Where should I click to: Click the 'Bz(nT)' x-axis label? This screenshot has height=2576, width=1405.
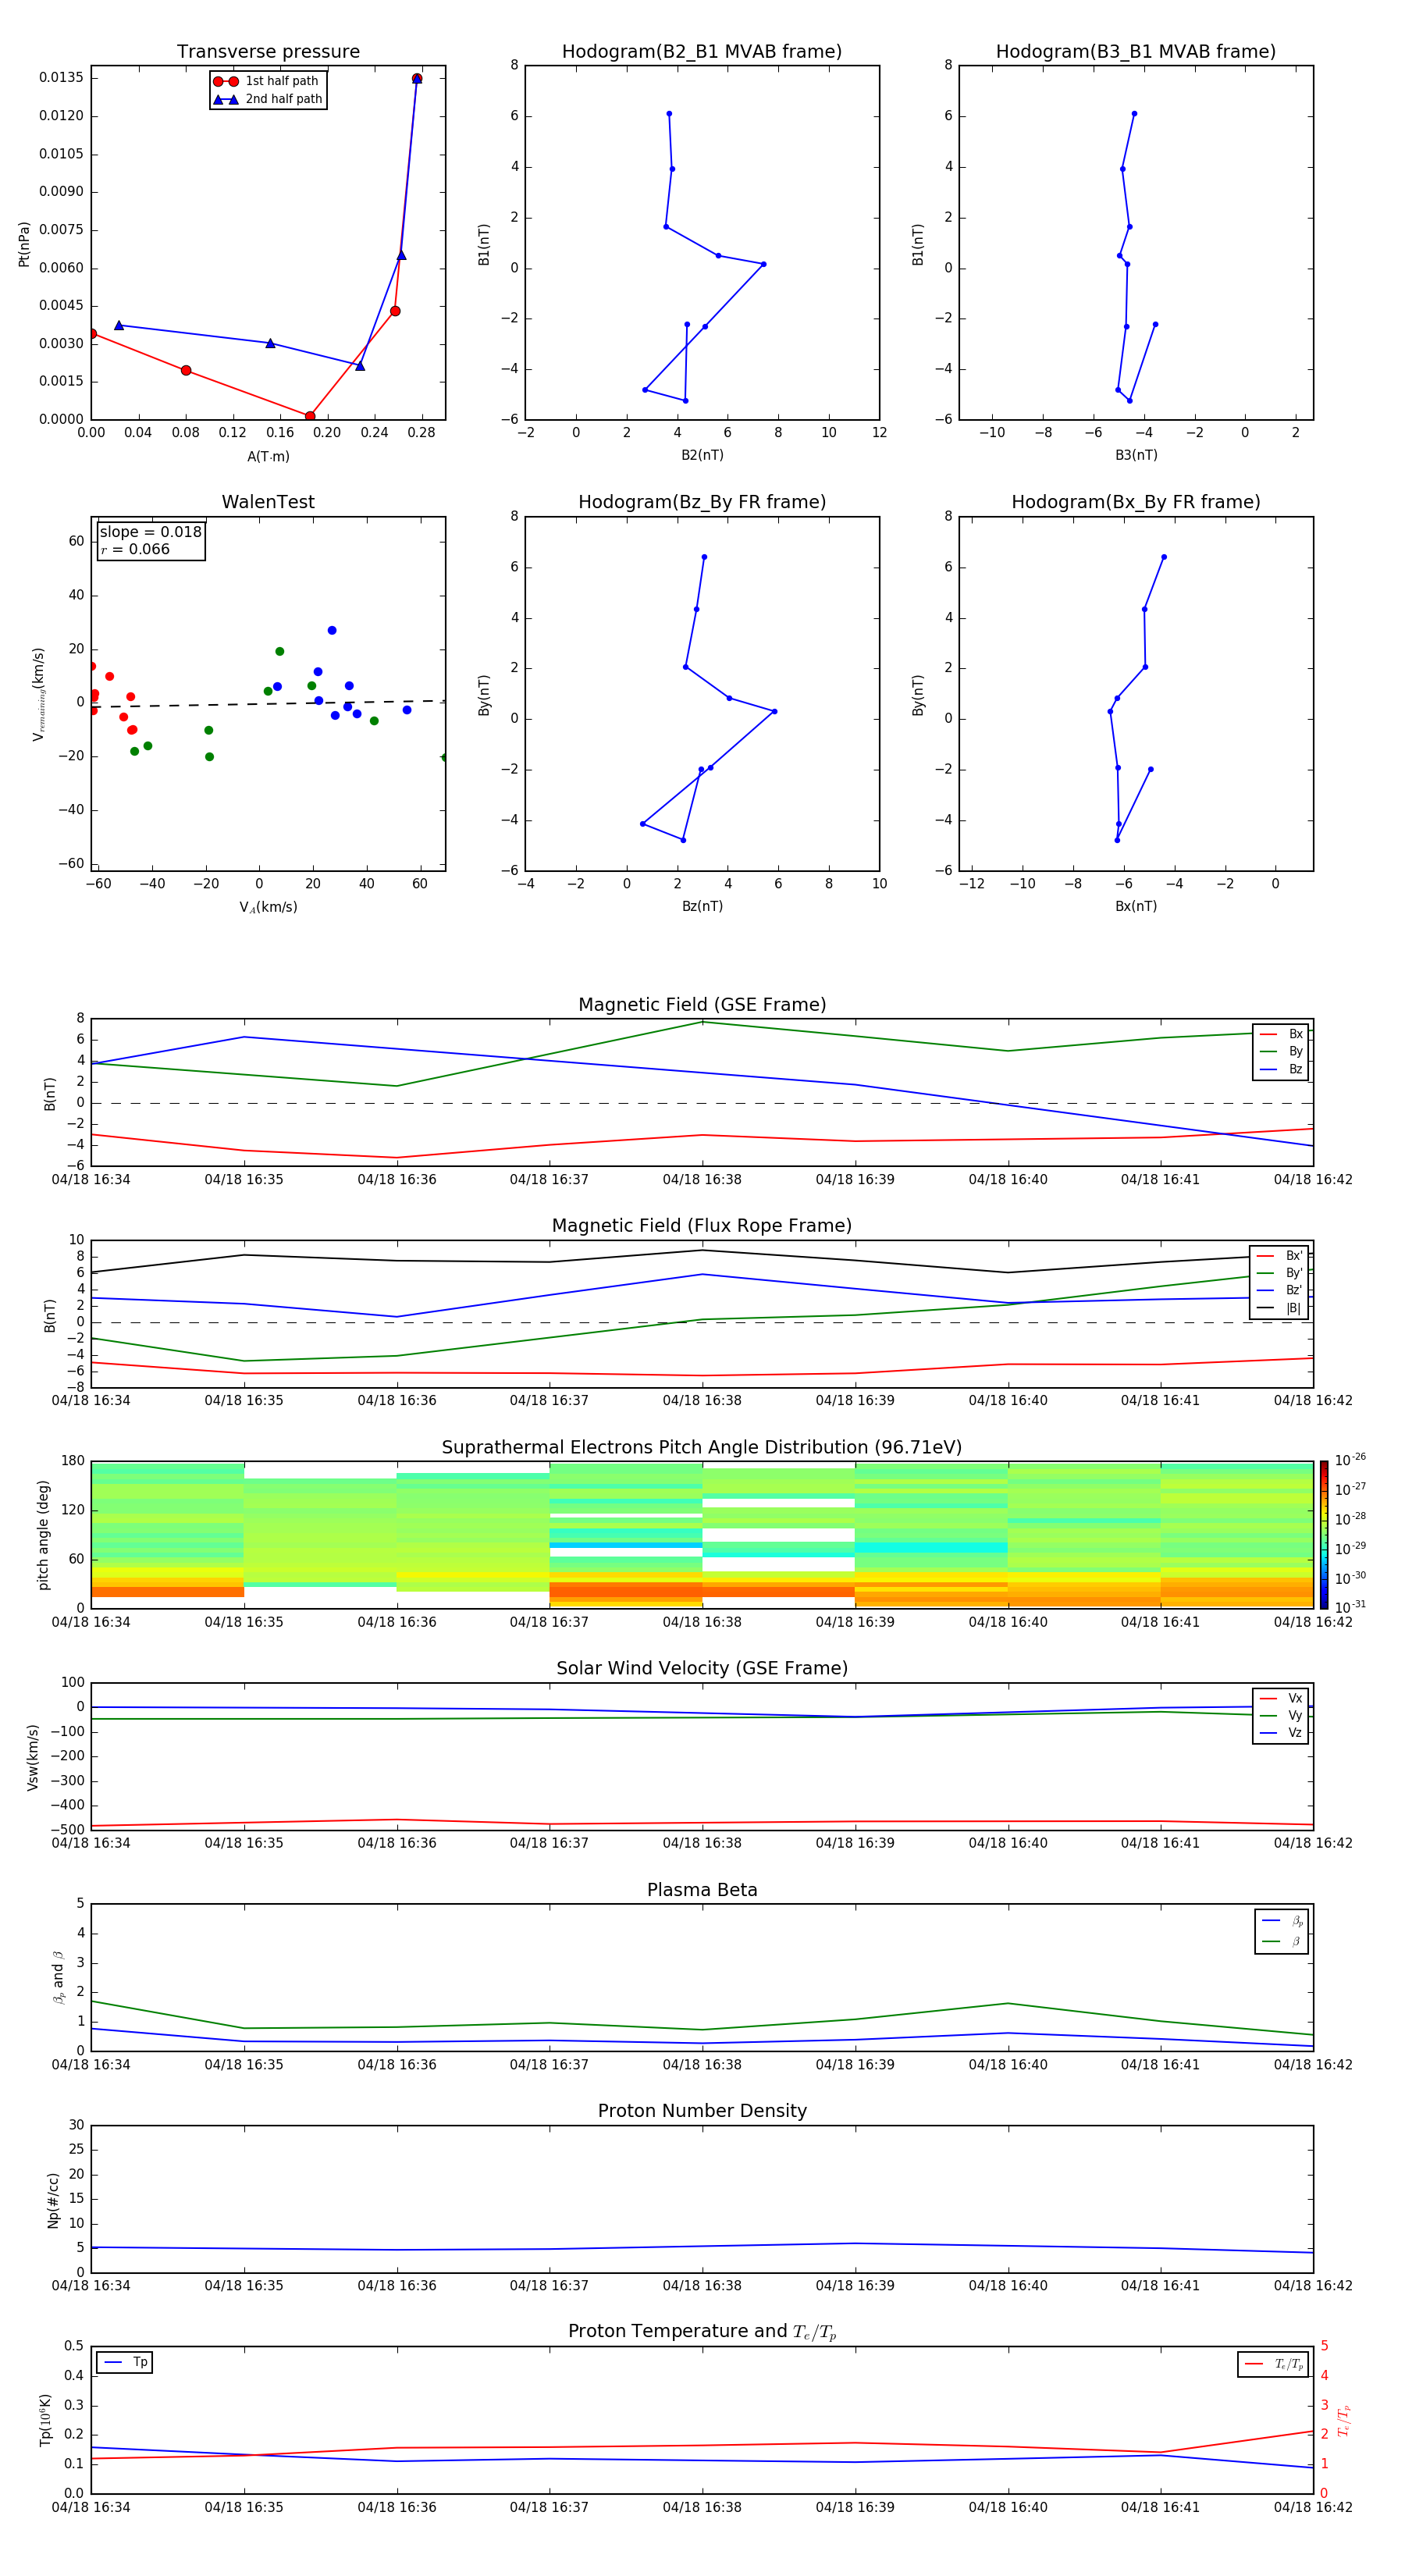pyautogui.click(x=702, y=906)
